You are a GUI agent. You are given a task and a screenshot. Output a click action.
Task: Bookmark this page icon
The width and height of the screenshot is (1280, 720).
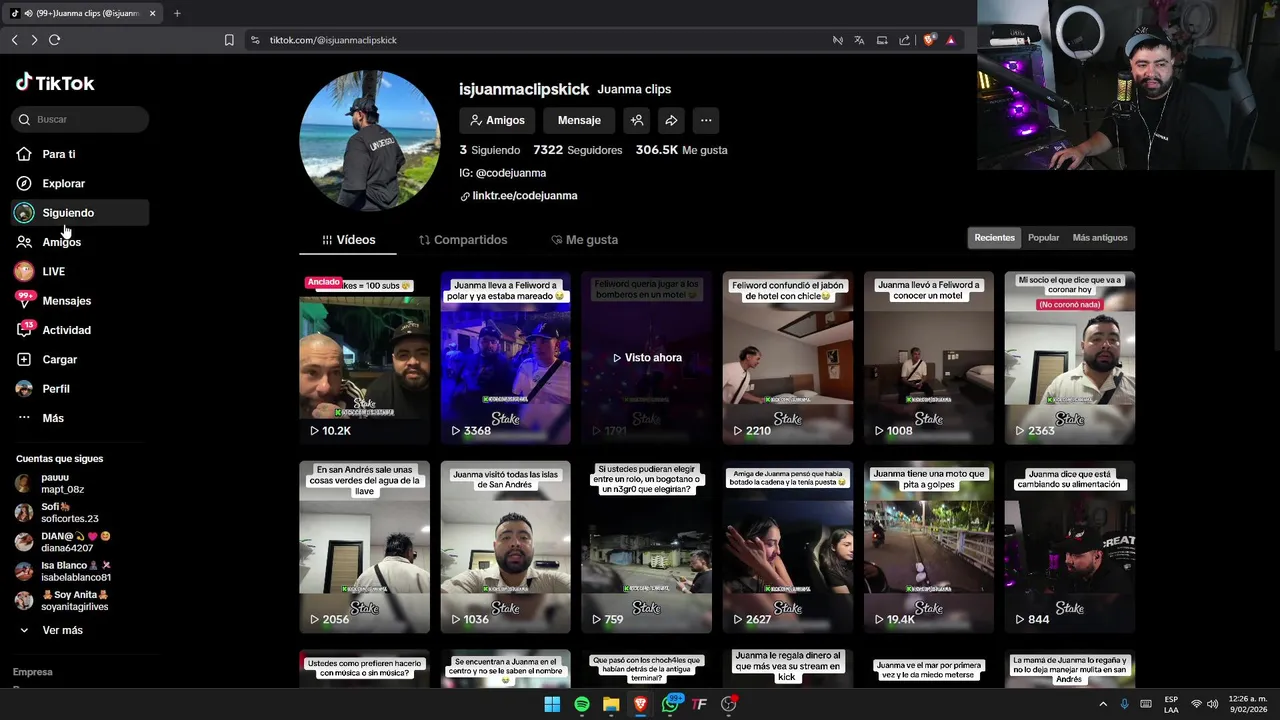[229, 40]
